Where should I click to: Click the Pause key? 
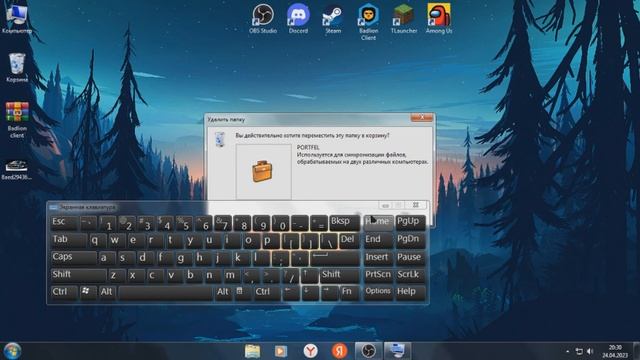pyautogui.click(x=410, y=258)
